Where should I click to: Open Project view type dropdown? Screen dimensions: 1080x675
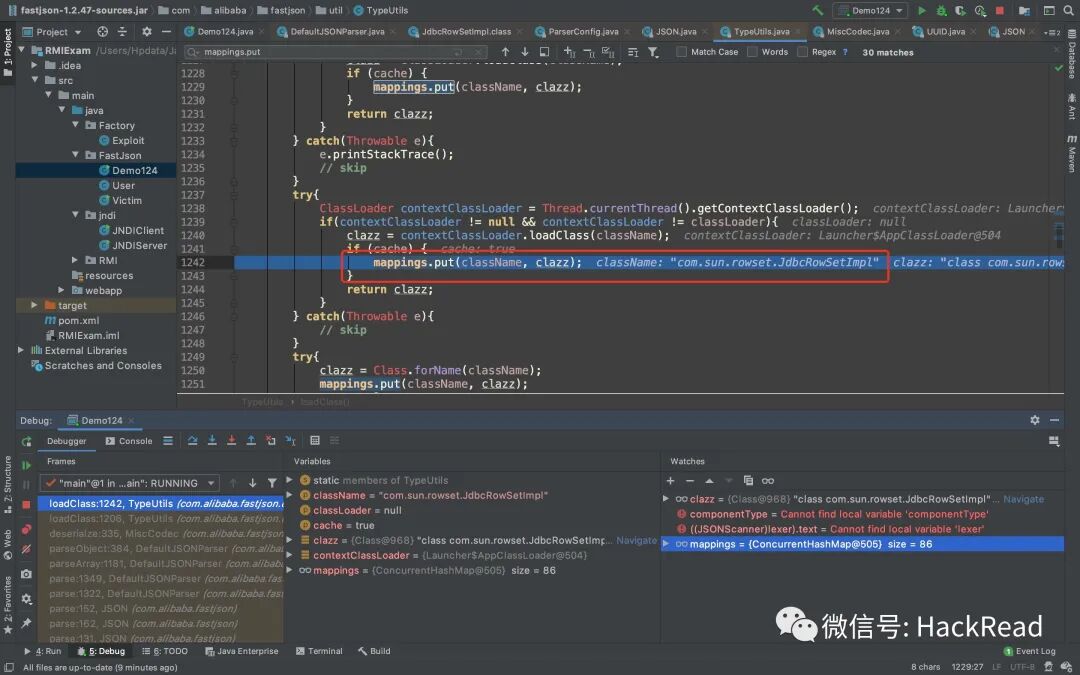coord(78,32)
